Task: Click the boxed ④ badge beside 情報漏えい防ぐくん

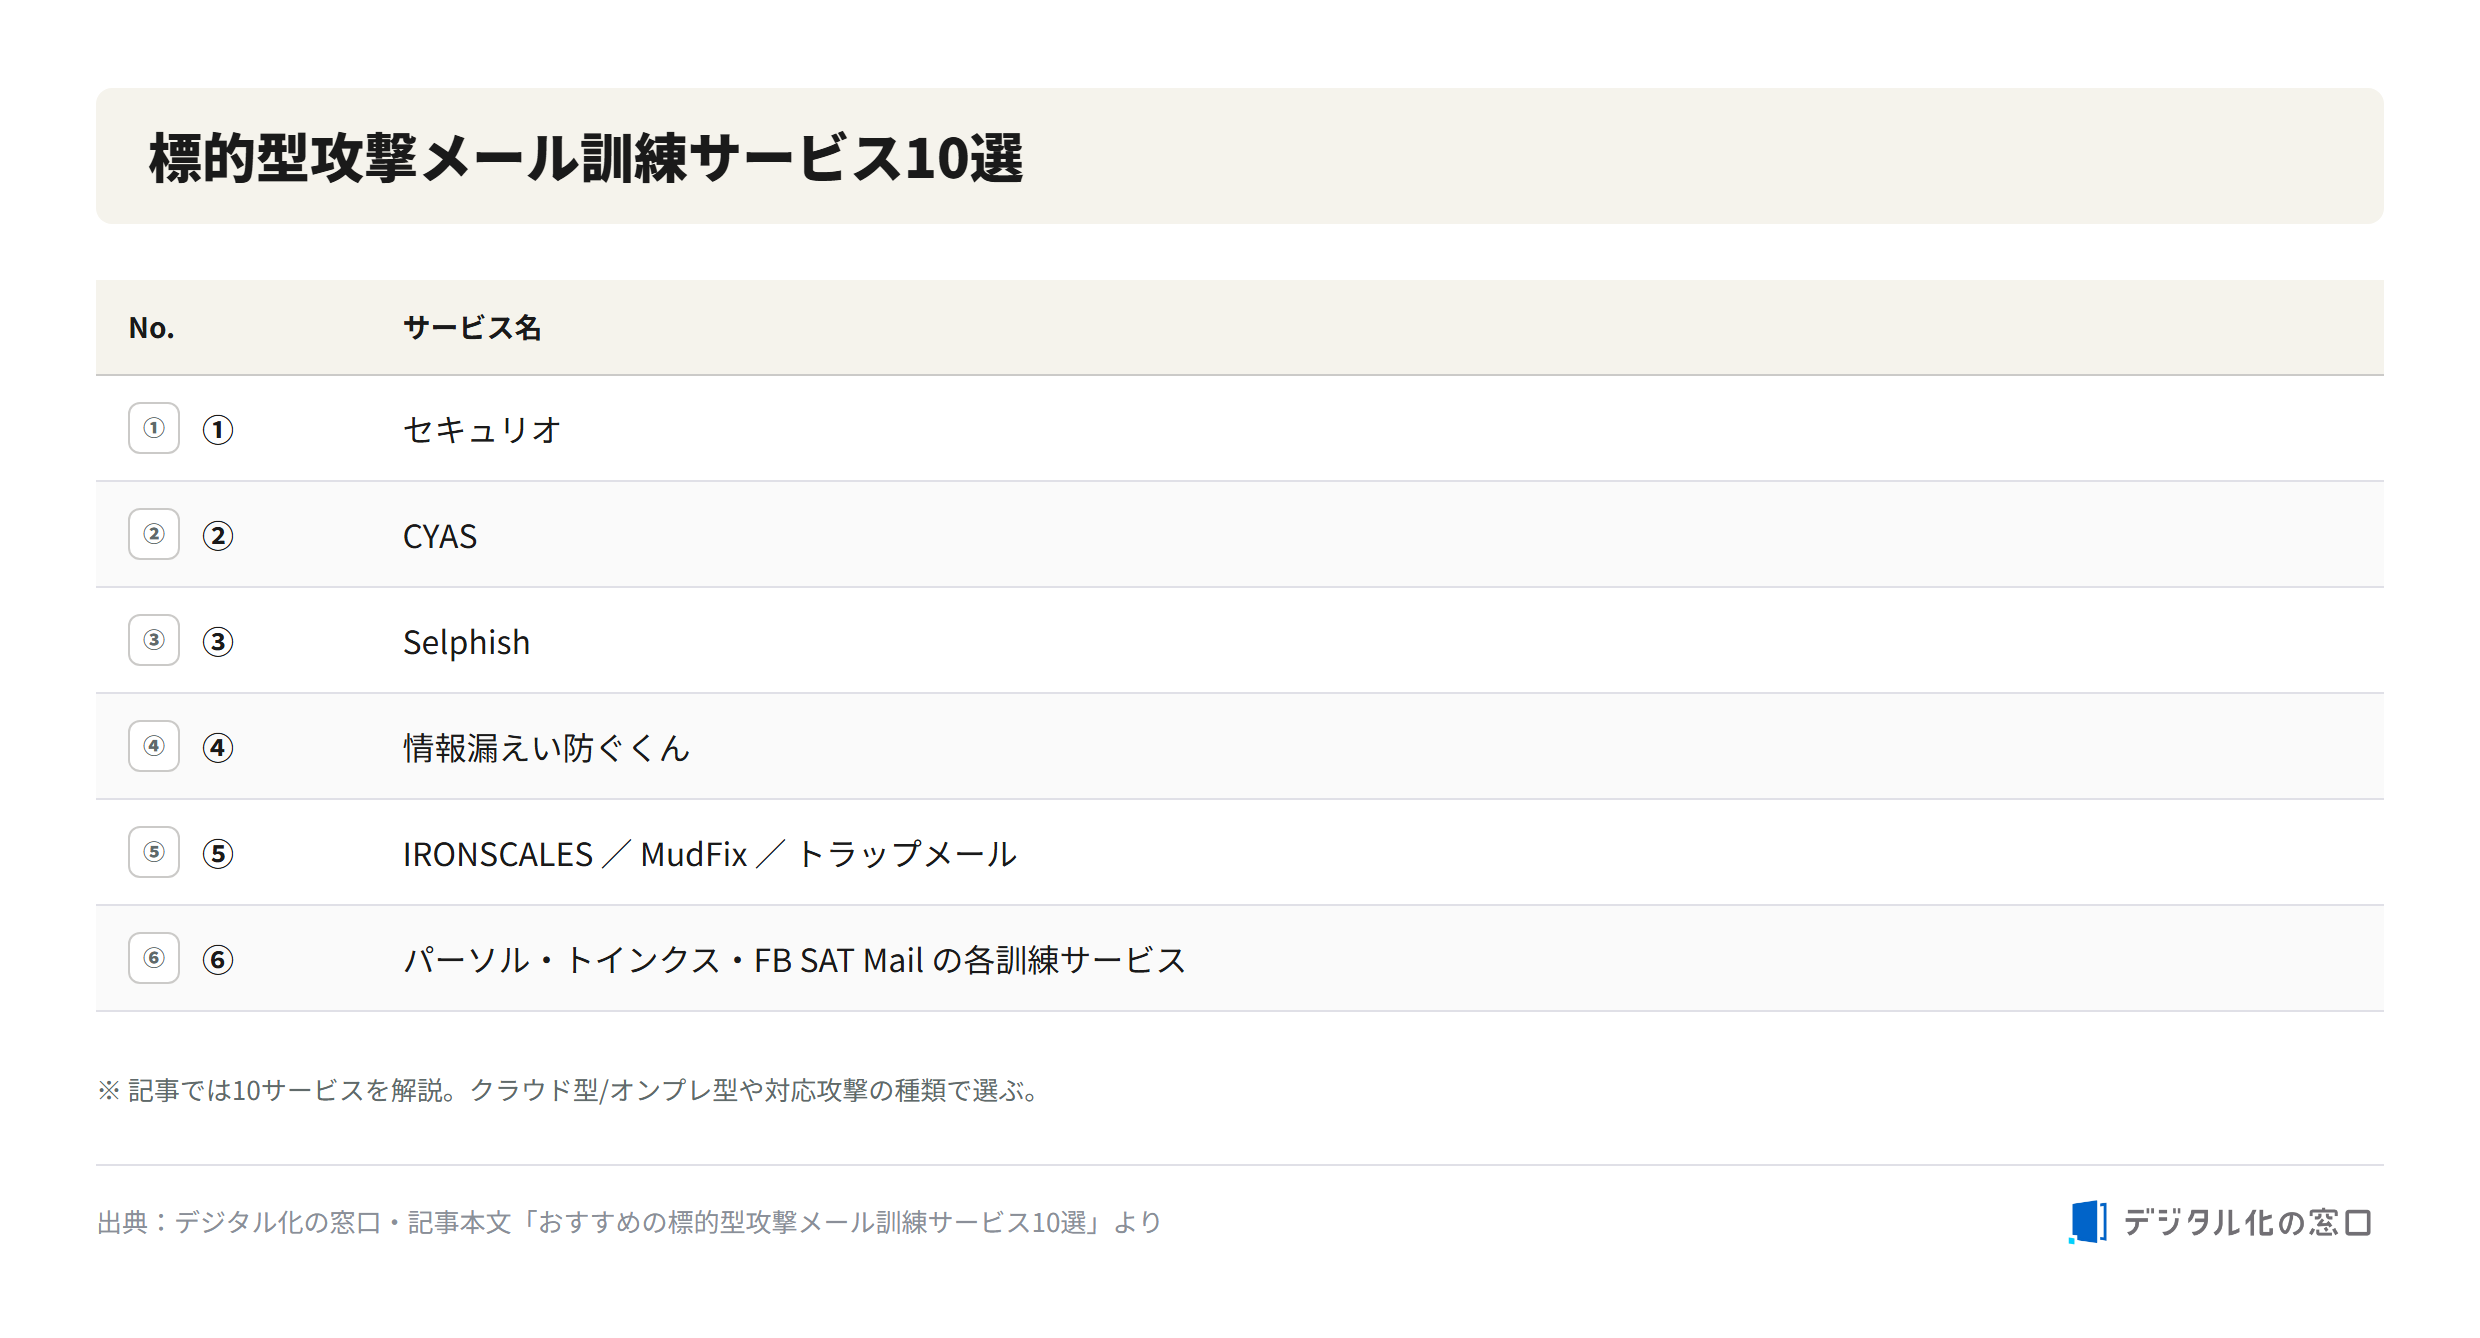Action: click(x=154, y=746)
